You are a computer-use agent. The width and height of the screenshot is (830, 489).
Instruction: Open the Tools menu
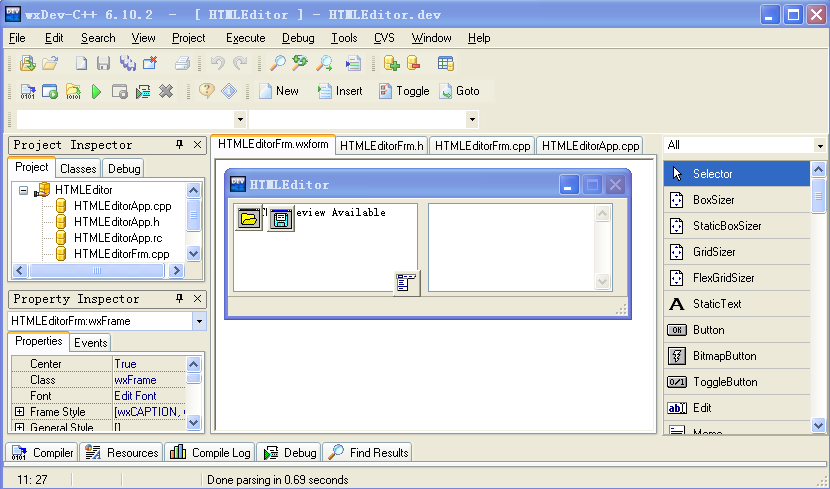point(344,38)
